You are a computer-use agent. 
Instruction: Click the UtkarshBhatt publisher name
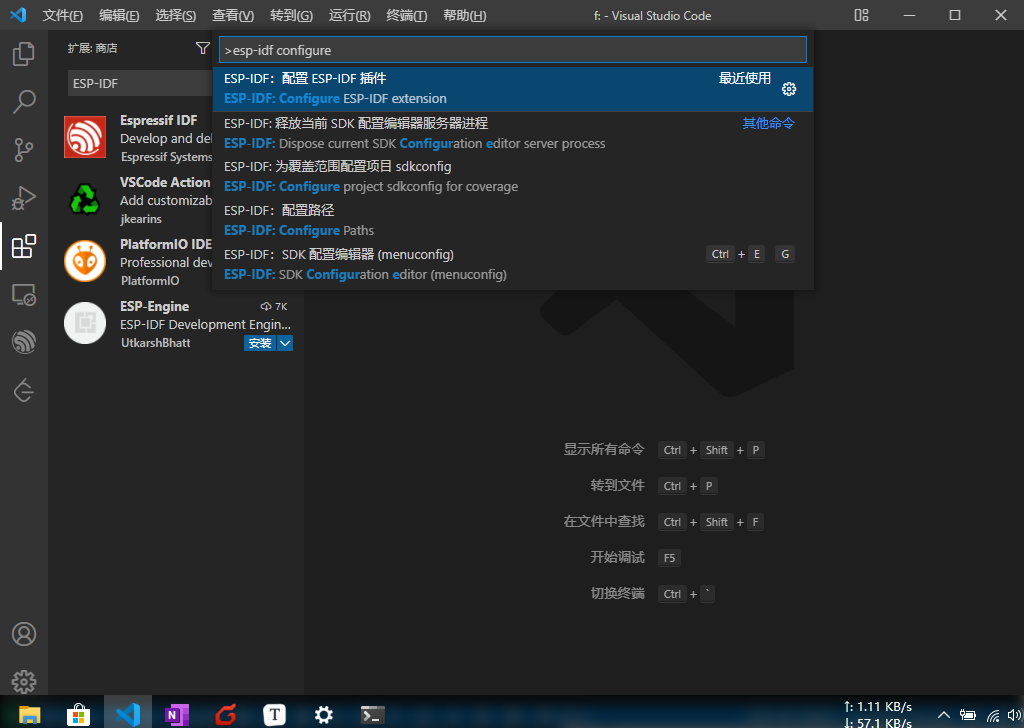(x=155, y=343)
